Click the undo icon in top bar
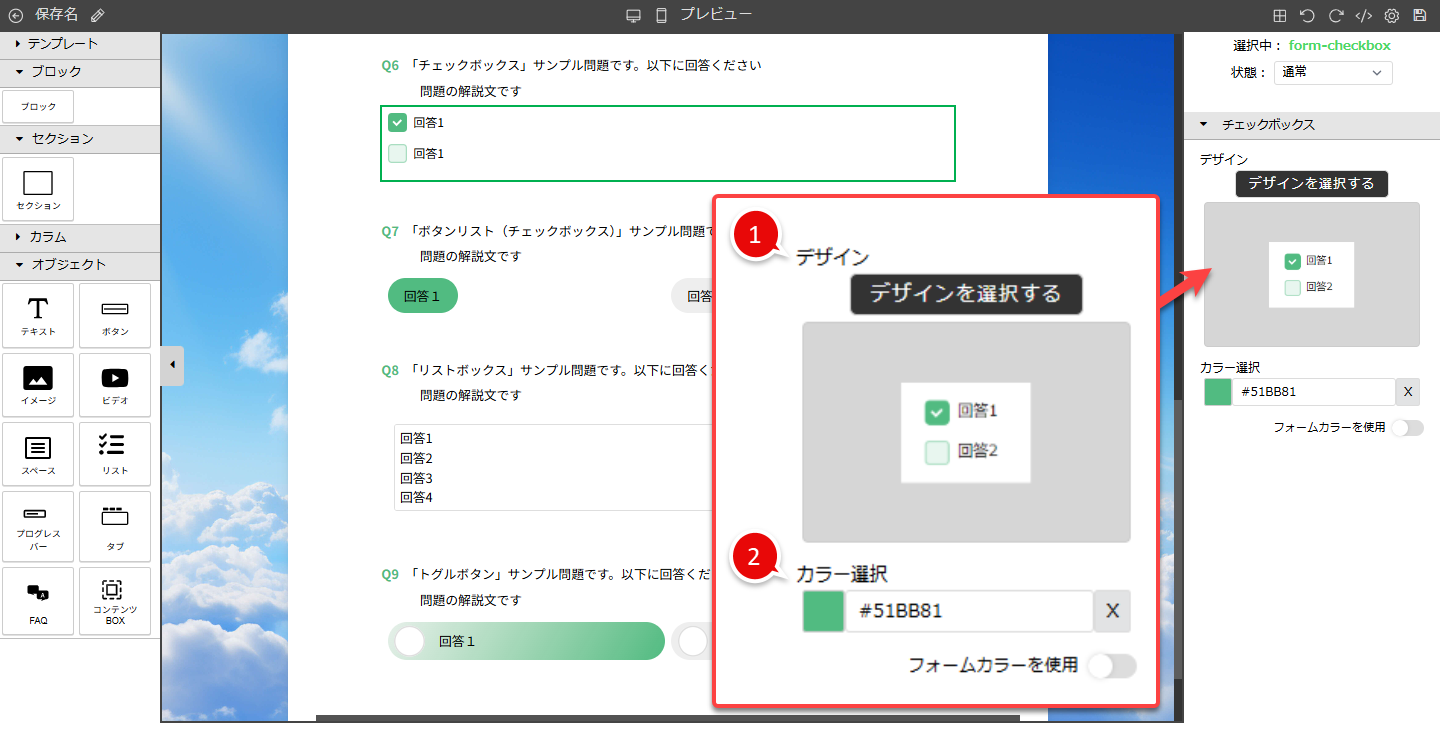The width and height of the screenshot is (1440, 731). pos(1307,15)
